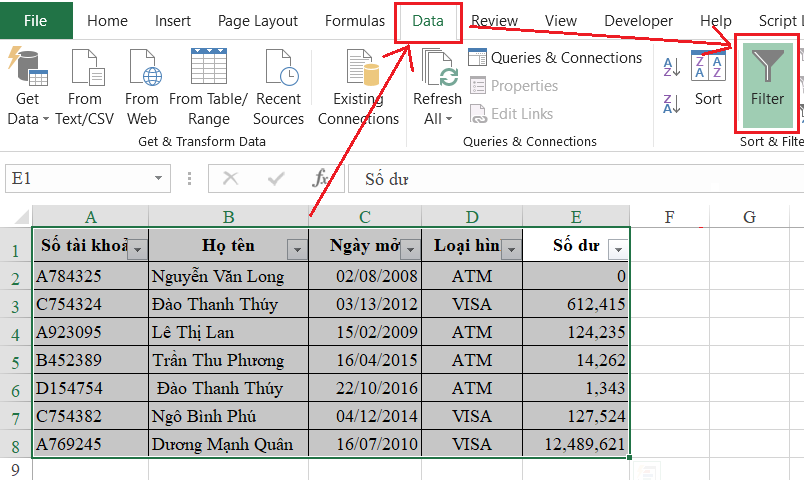
Task: Click the Insert Function fx button
Action: (x=321, y=179)
